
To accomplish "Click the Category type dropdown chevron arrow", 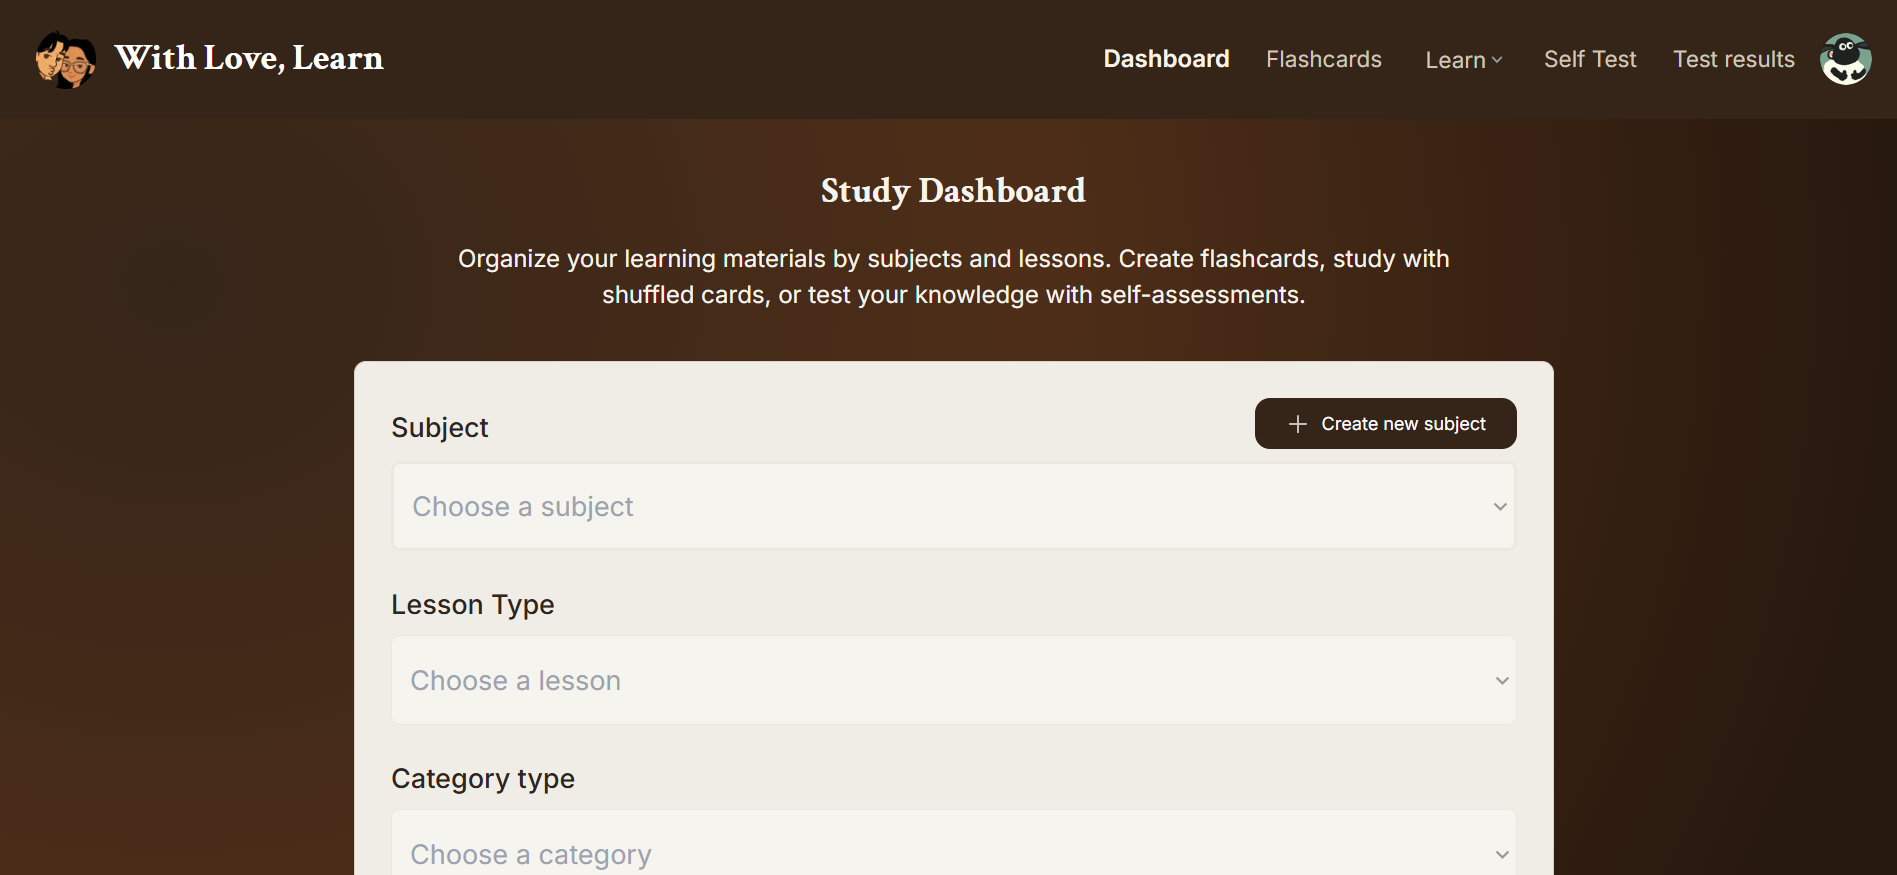I will click(1501, 854).
